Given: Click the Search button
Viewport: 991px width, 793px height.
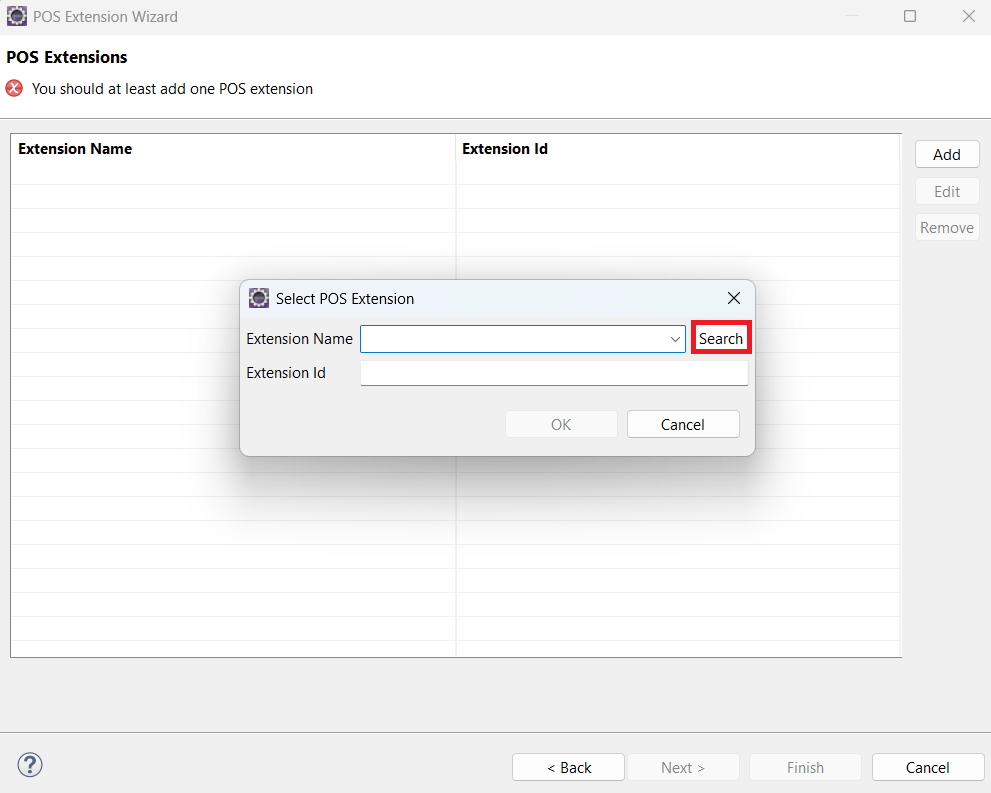Looking at the screenshot, I should coord(721,338).
